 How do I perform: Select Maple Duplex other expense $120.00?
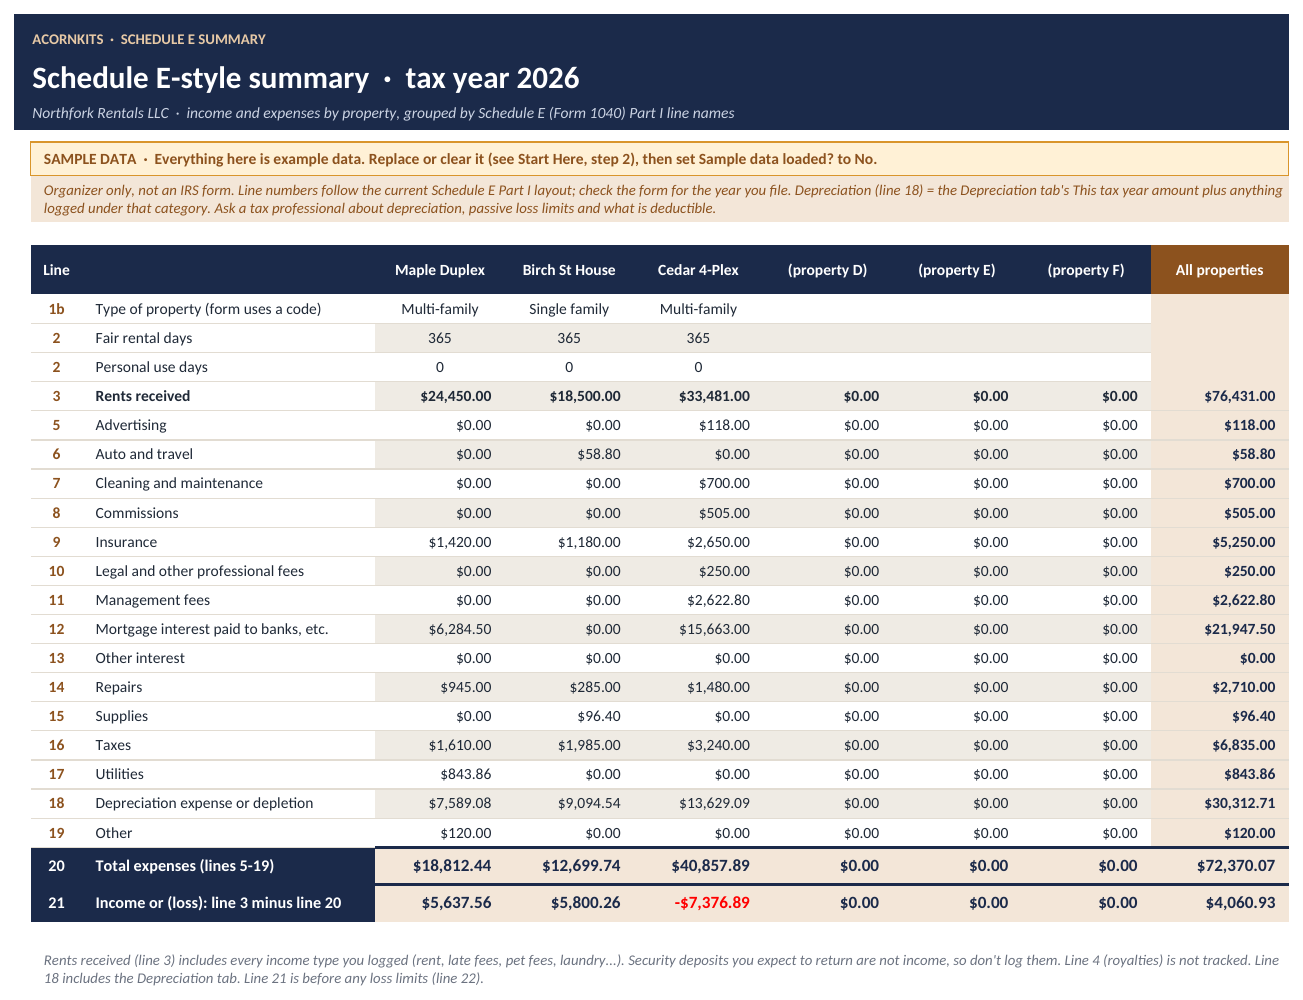point(440,833)
